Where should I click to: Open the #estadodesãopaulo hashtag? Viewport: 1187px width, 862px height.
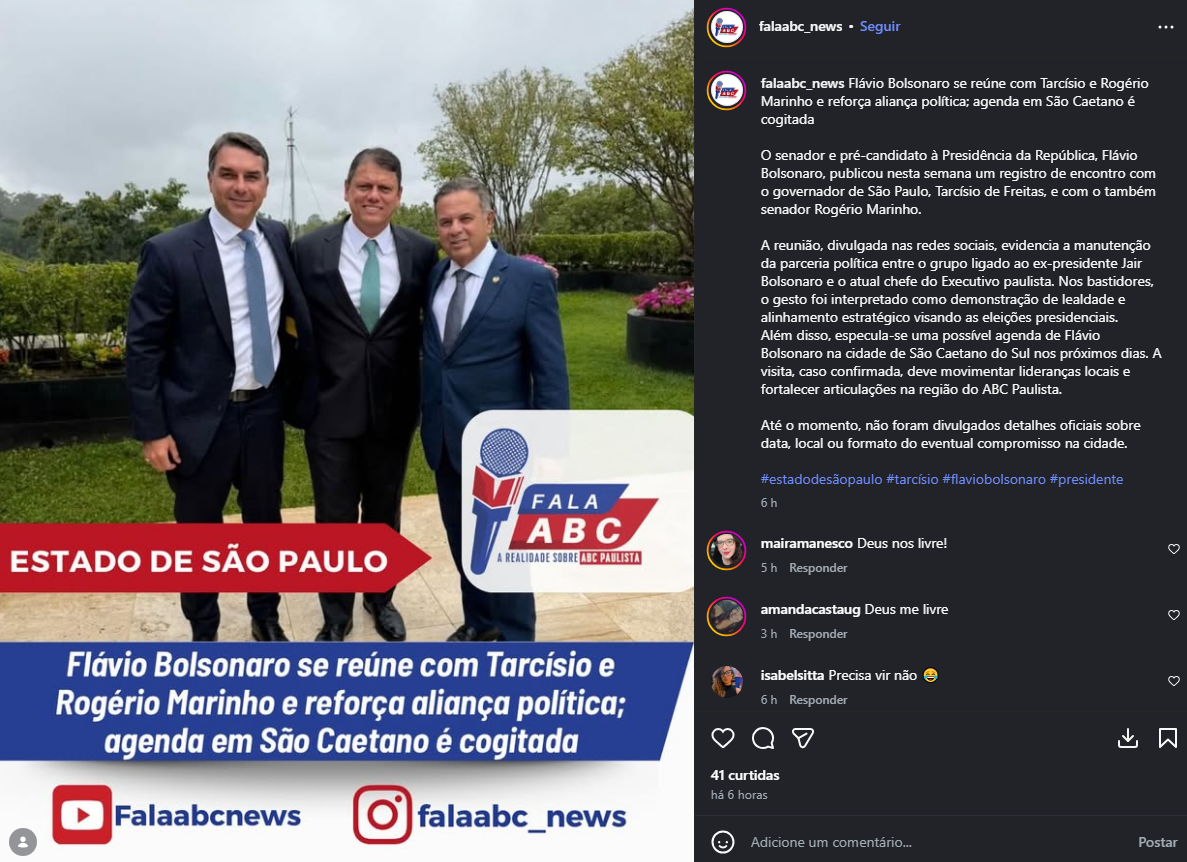click(x=821, y=479)
